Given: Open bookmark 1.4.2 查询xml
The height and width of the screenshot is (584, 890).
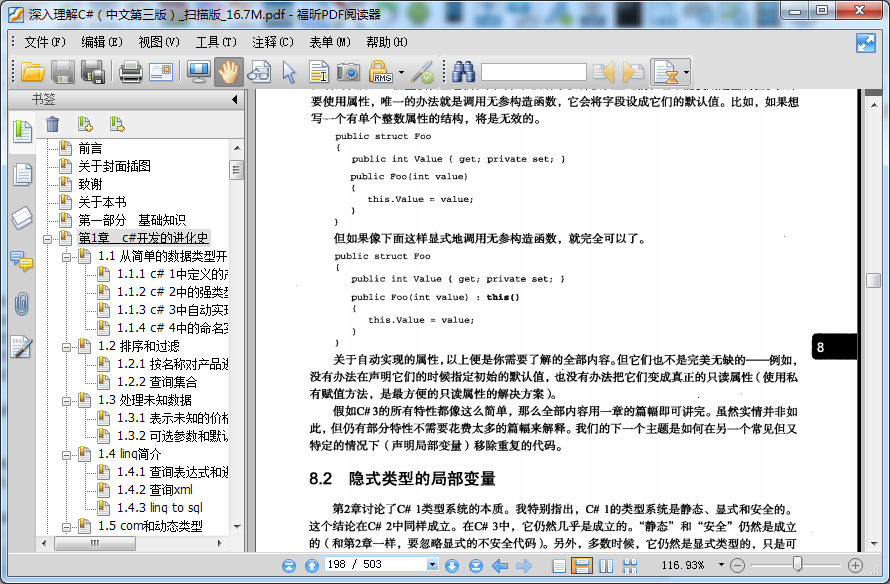Looking at the screenshot, I should (x=155, y=490).
